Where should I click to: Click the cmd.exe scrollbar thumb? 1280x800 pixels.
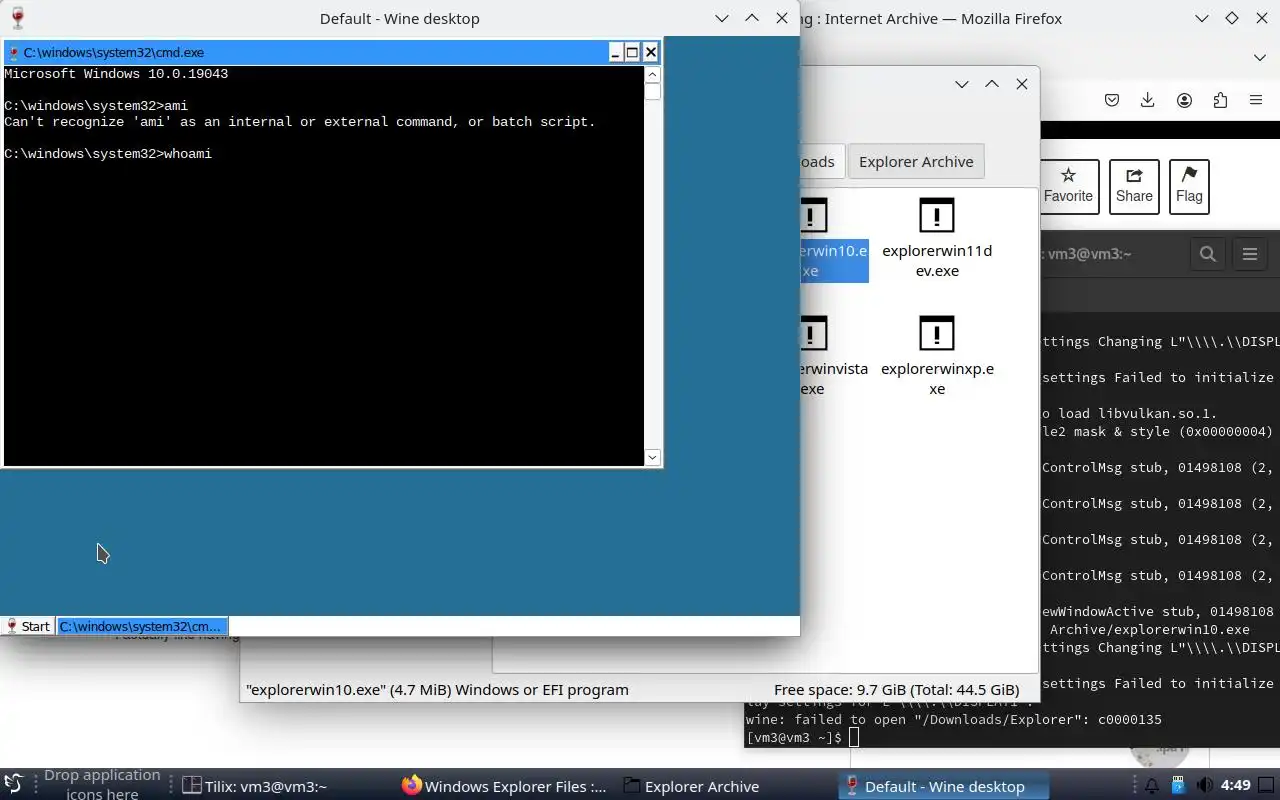click(652, 92)
